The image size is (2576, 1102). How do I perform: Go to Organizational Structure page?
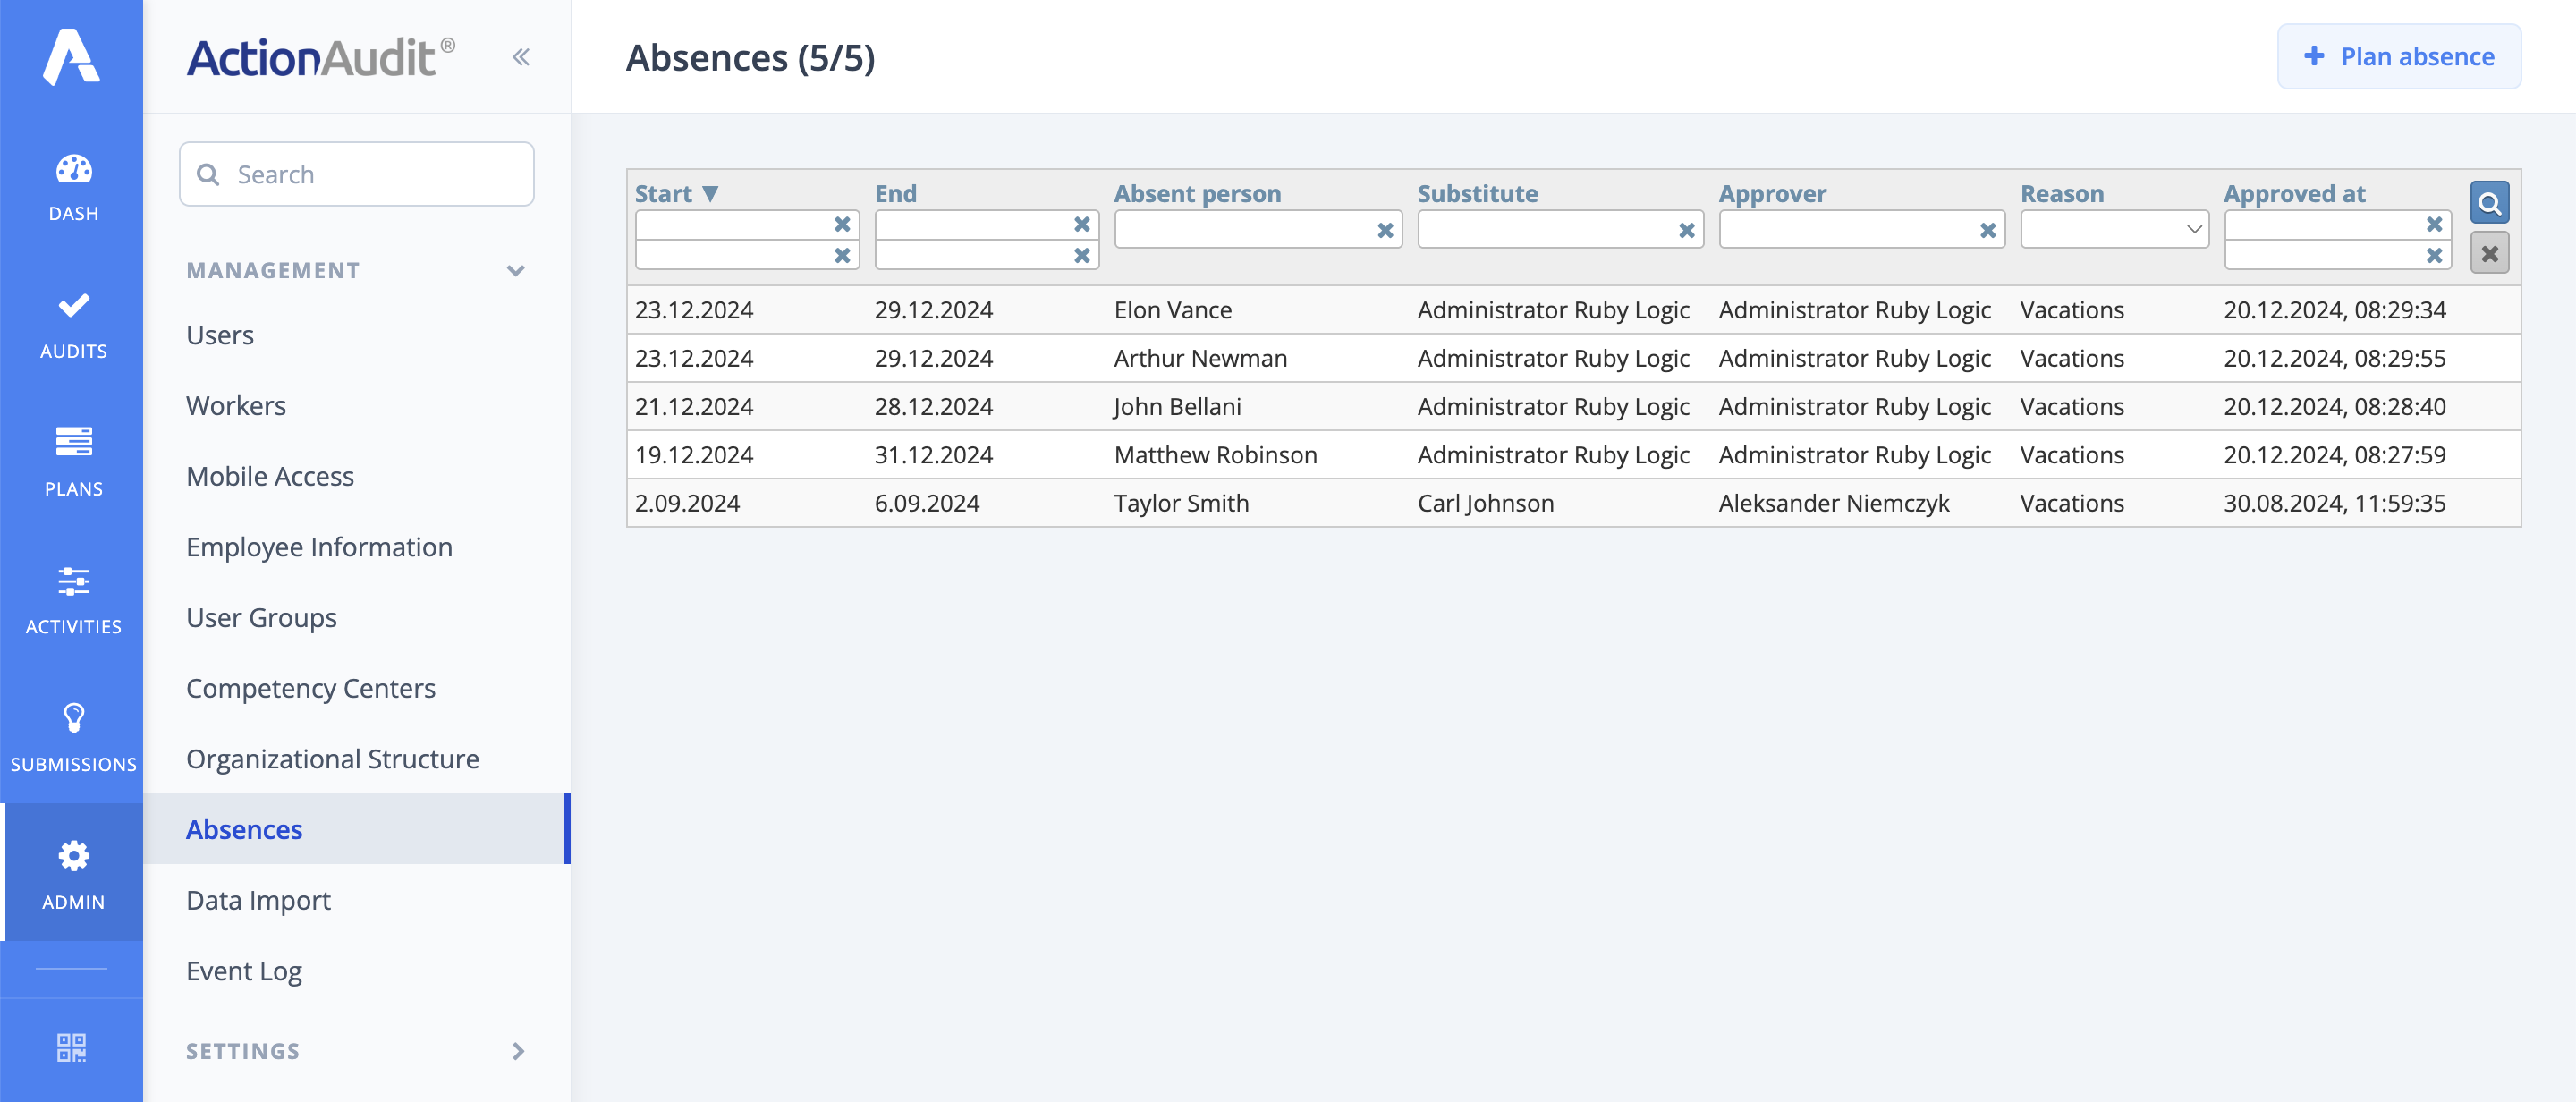click(332, 758)
